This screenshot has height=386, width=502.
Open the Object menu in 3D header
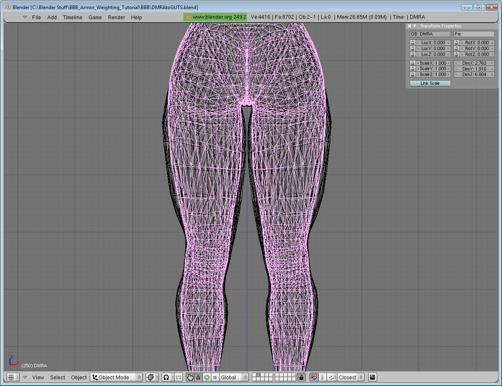(79, 377)
